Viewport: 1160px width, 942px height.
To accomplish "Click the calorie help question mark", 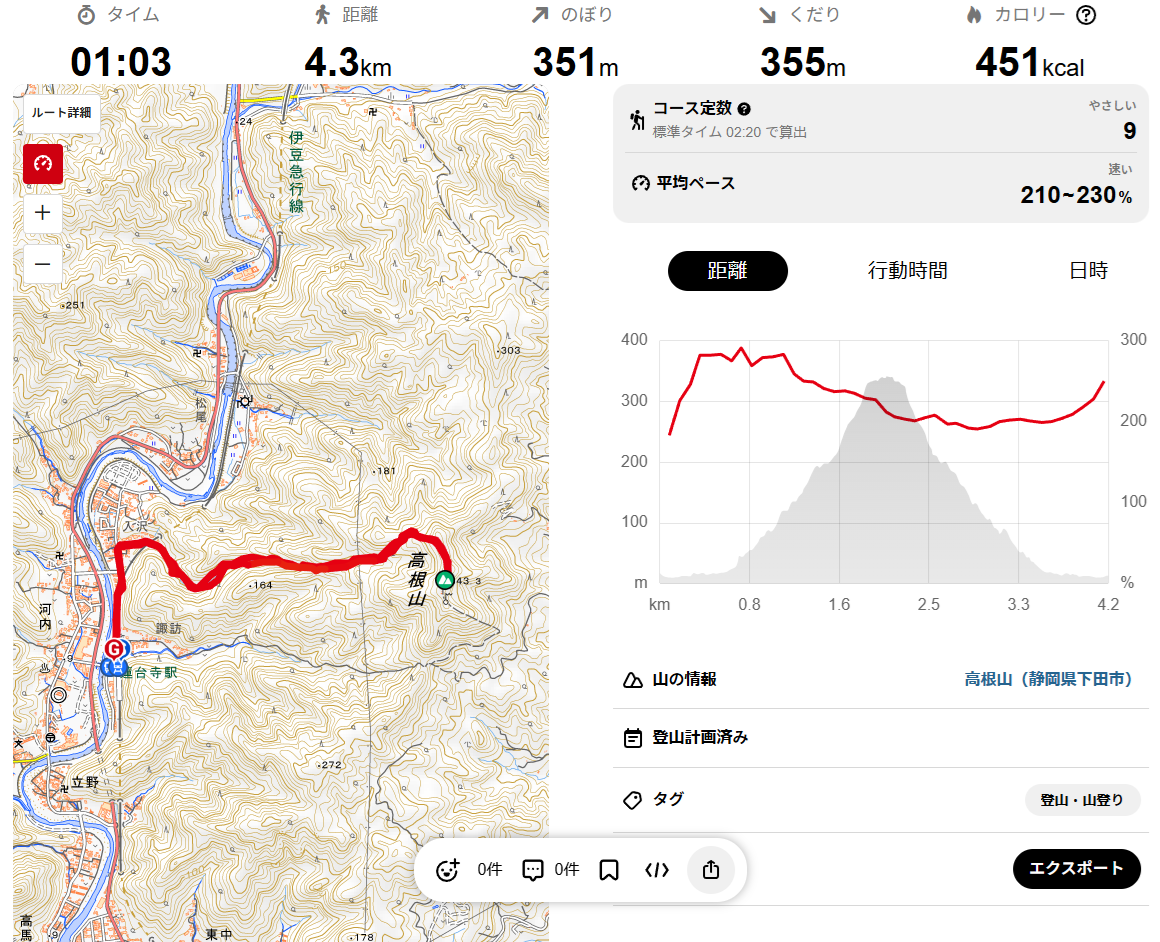I will pos(1086,15).
